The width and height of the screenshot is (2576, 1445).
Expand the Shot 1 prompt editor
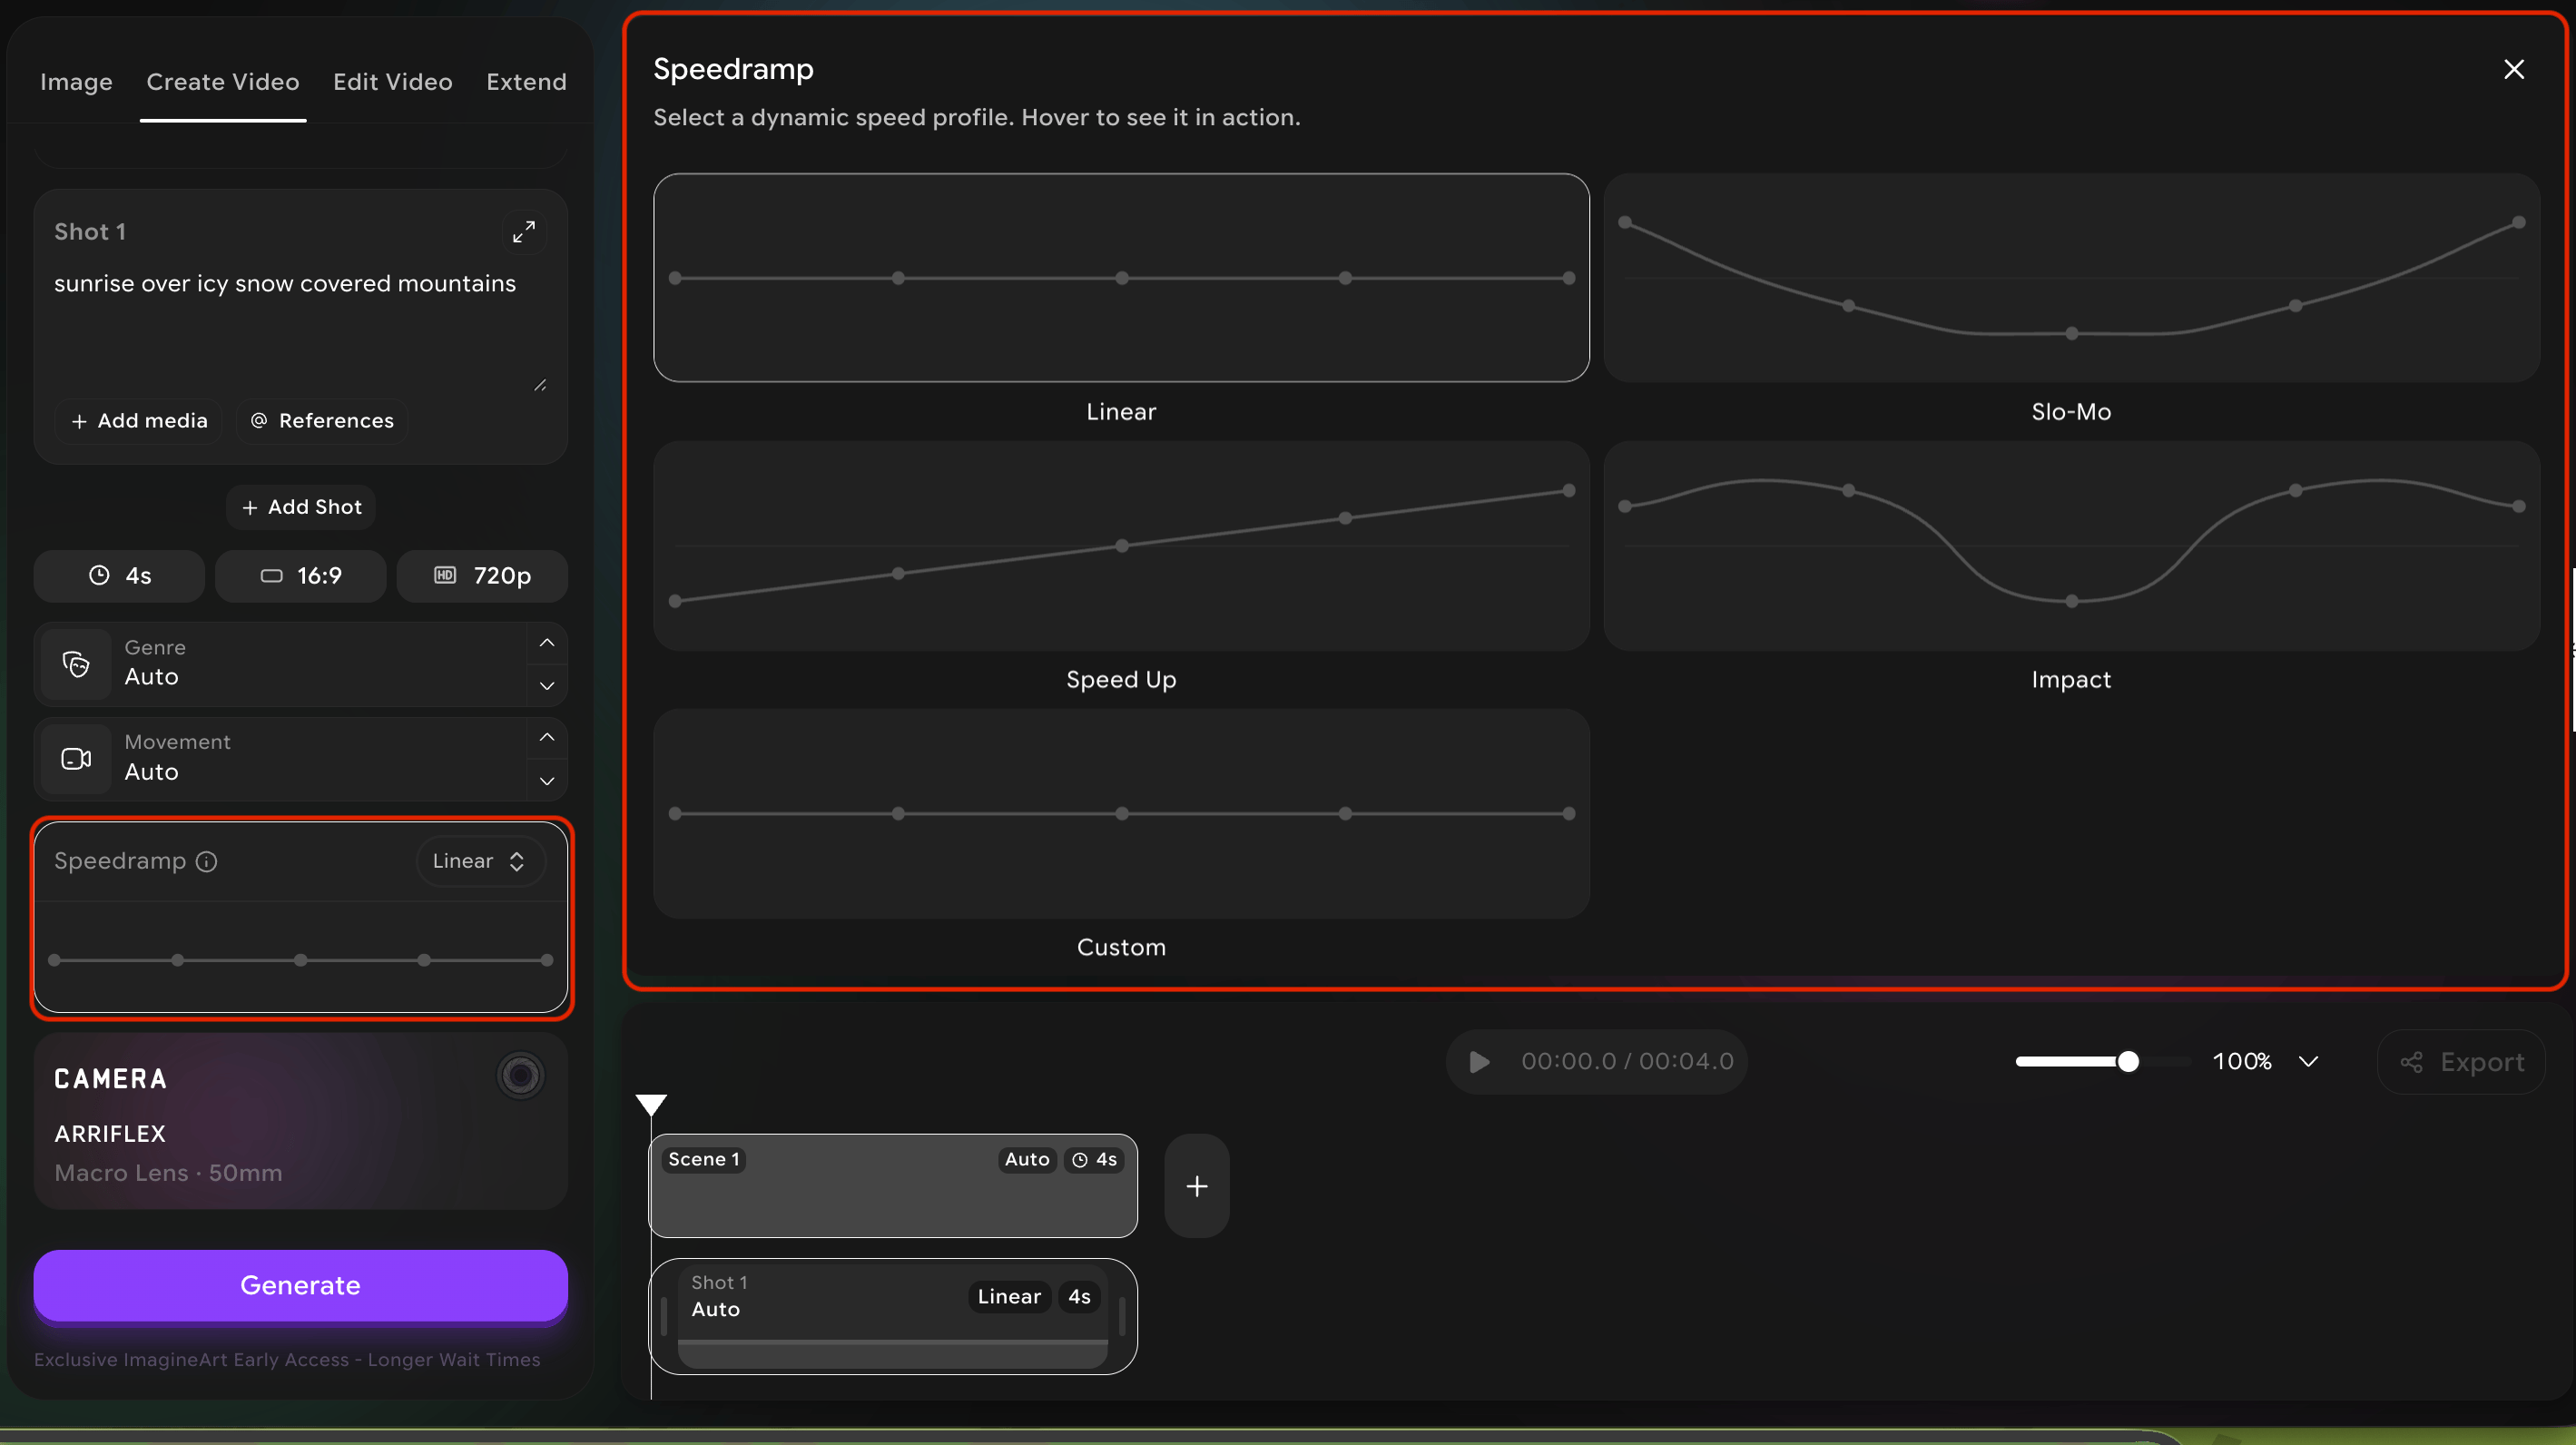(x=524, y=232)
